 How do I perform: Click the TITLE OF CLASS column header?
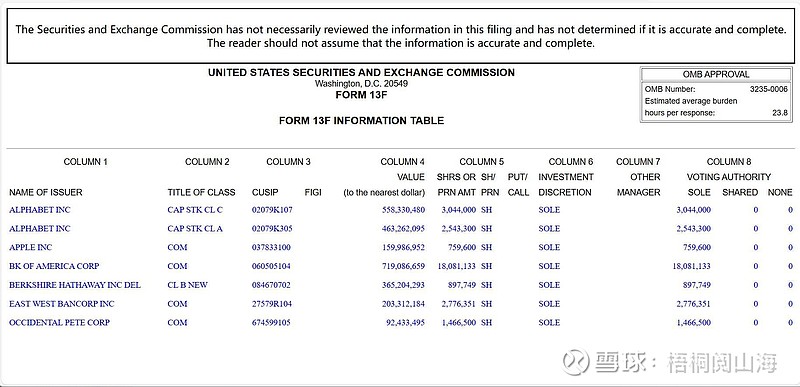pos(202,193)
